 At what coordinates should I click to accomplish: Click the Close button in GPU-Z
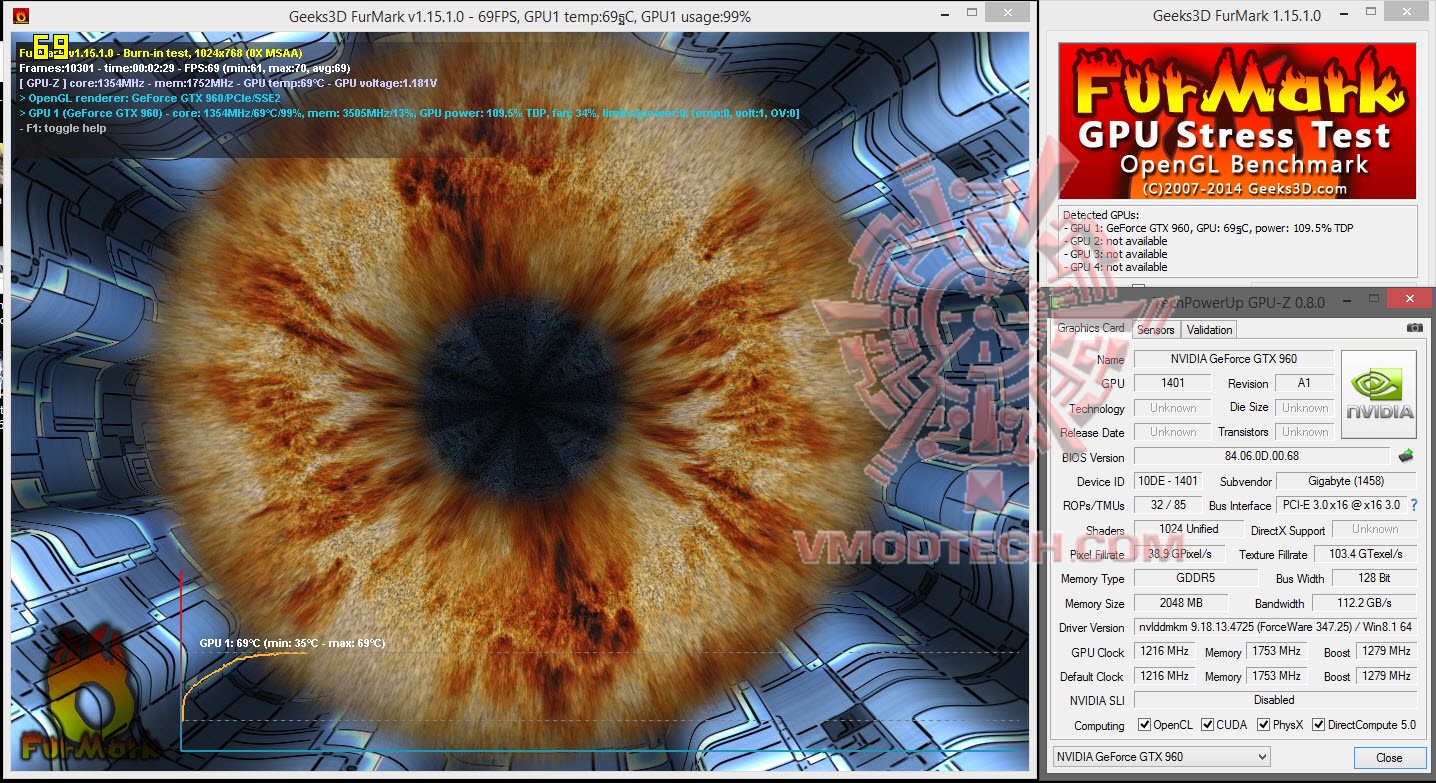(1389, 757)
